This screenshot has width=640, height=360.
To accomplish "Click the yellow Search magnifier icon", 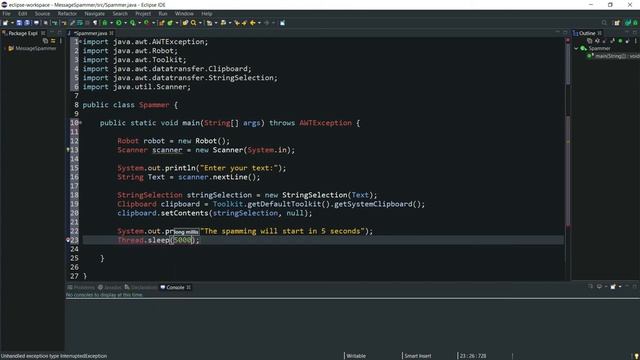I will pyautogui.click(x=193, y=23).
